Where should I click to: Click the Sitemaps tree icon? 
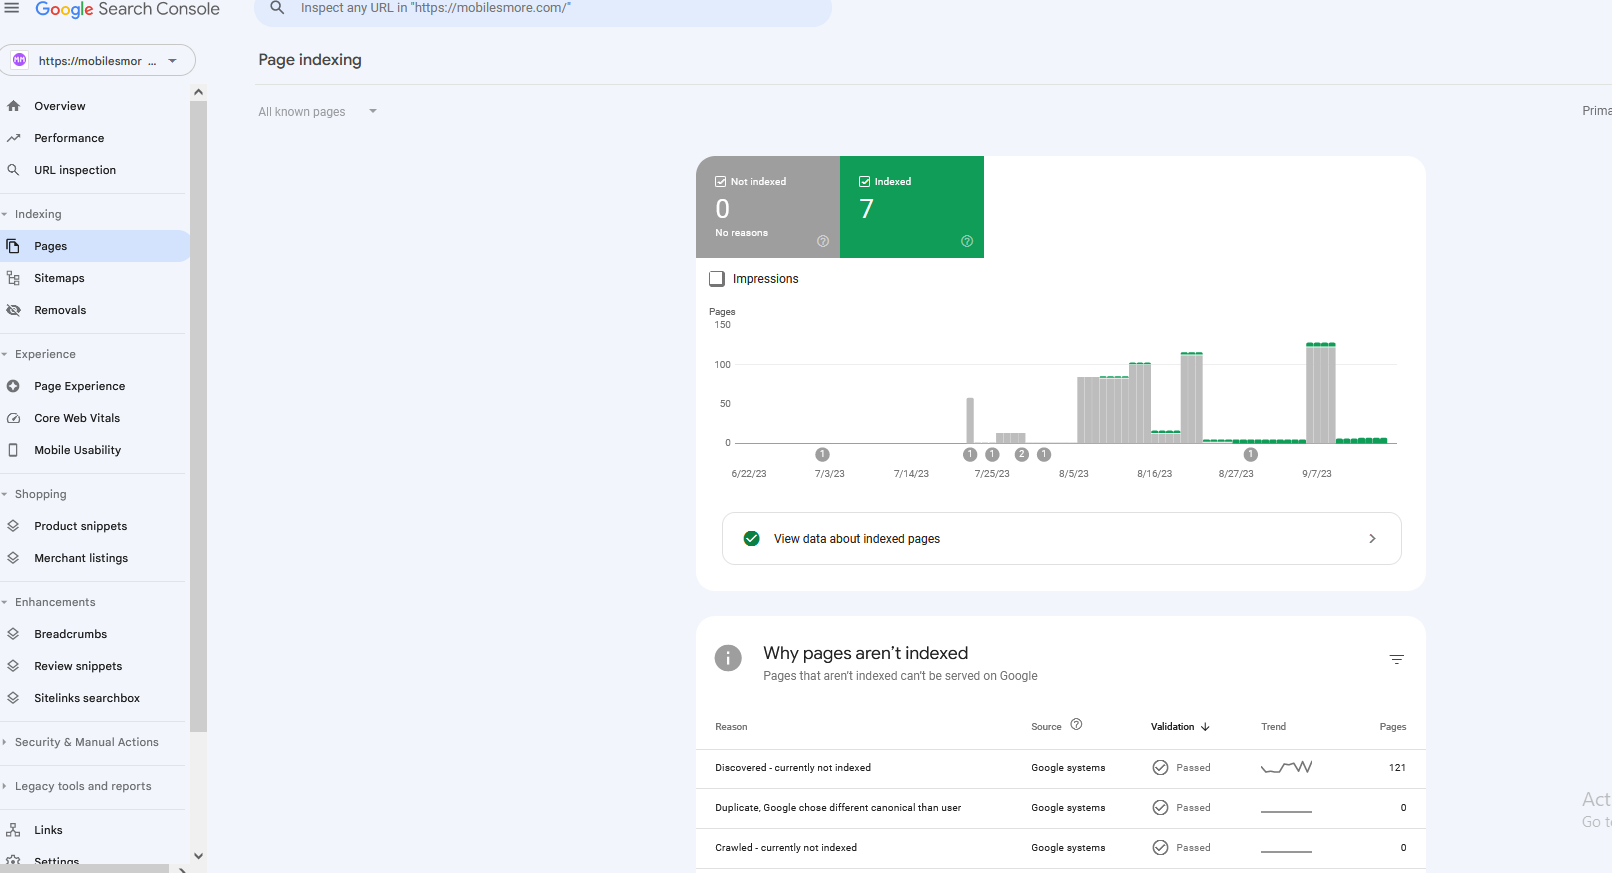point(13,278)
